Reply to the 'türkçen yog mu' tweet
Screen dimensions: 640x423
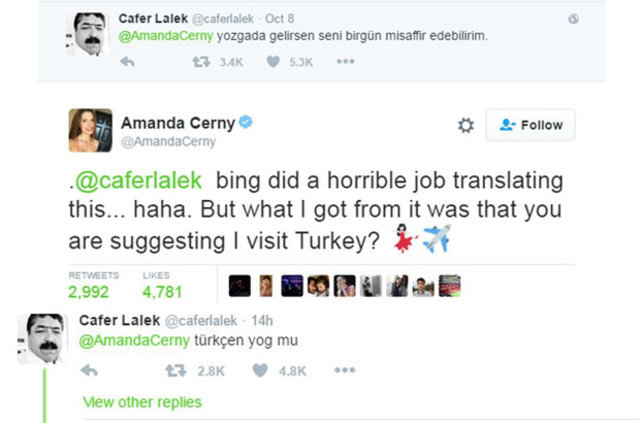(x=87, y=370)
